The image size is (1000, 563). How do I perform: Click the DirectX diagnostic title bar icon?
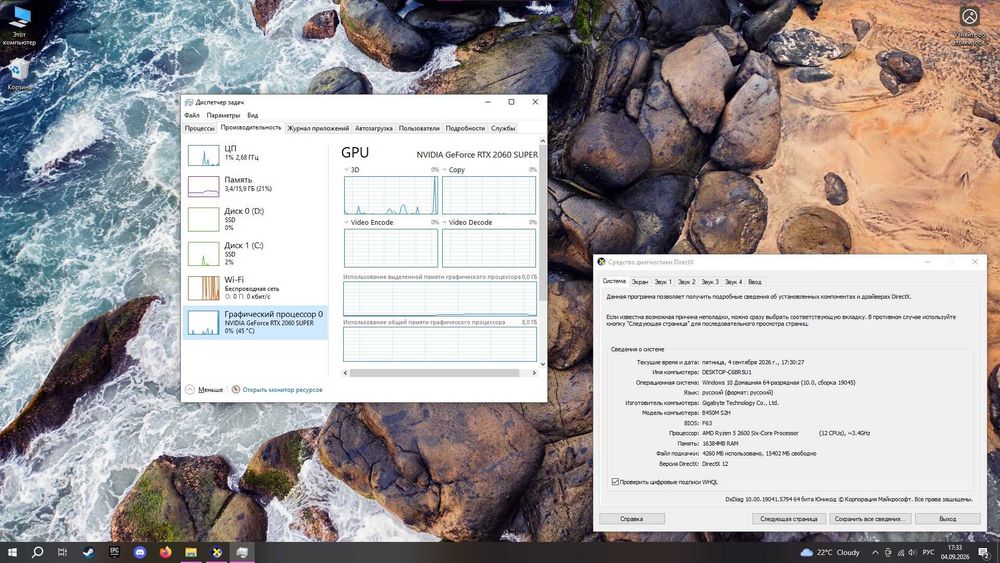point(601,262)
